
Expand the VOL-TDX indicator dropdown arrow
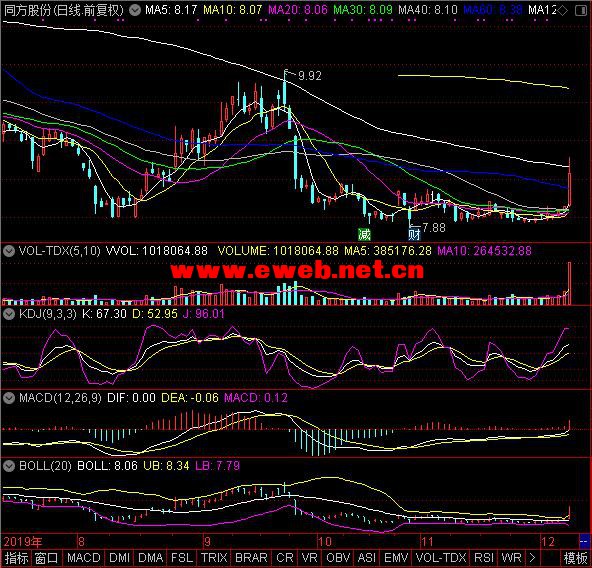(9, 251)
